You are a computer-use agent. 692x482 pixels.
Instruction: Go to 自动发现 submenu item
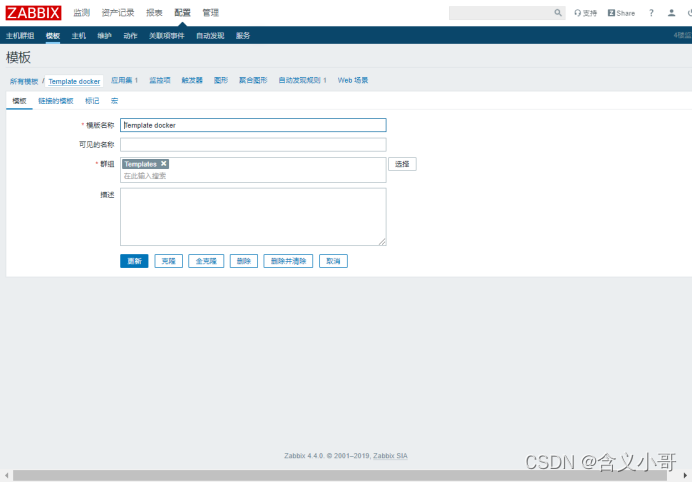[210, 36]
